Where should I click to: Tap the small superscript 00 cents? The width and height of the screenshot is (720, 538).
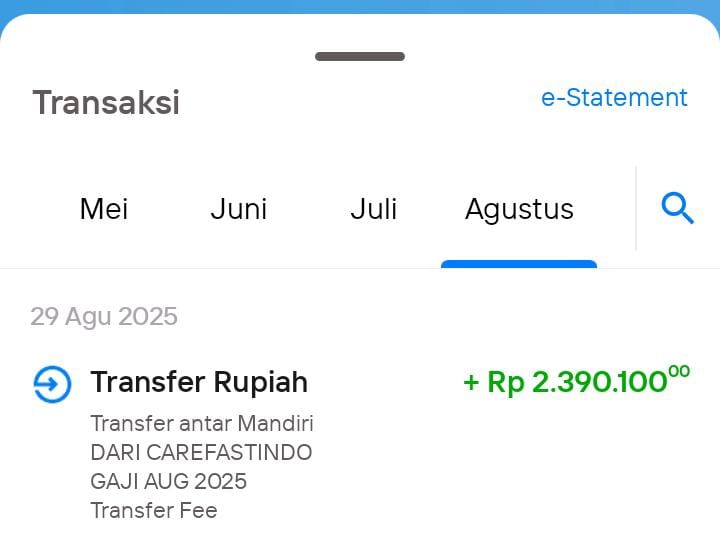(680, 371)
